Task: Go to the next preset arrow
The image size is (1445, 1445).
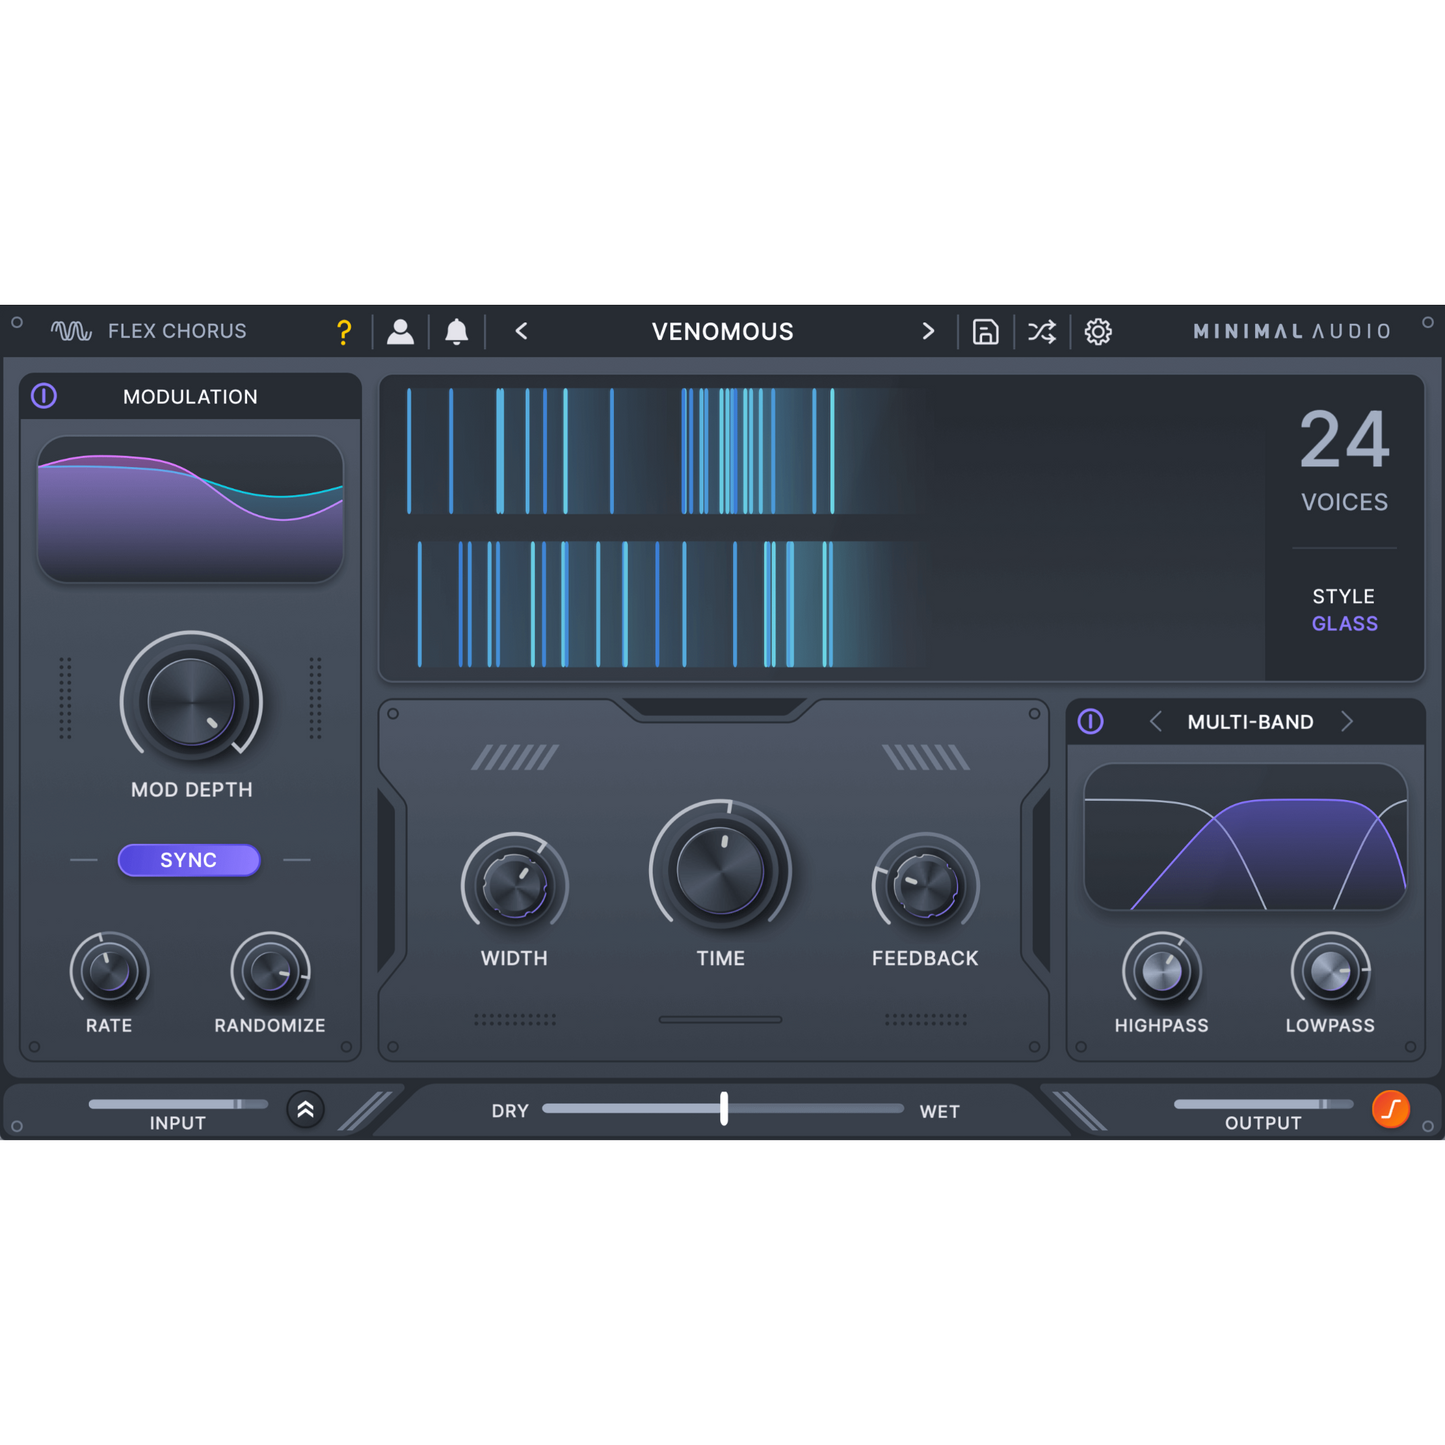Action: 928,331
